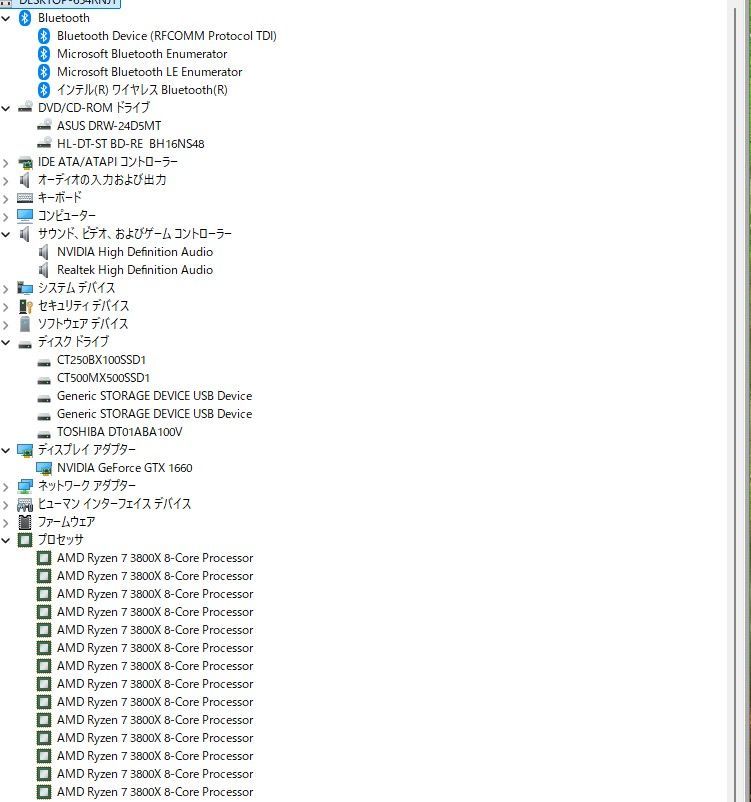Click the サウンド、ビデオ category speaker icon

pyautogui.click(x=24, y=234)
